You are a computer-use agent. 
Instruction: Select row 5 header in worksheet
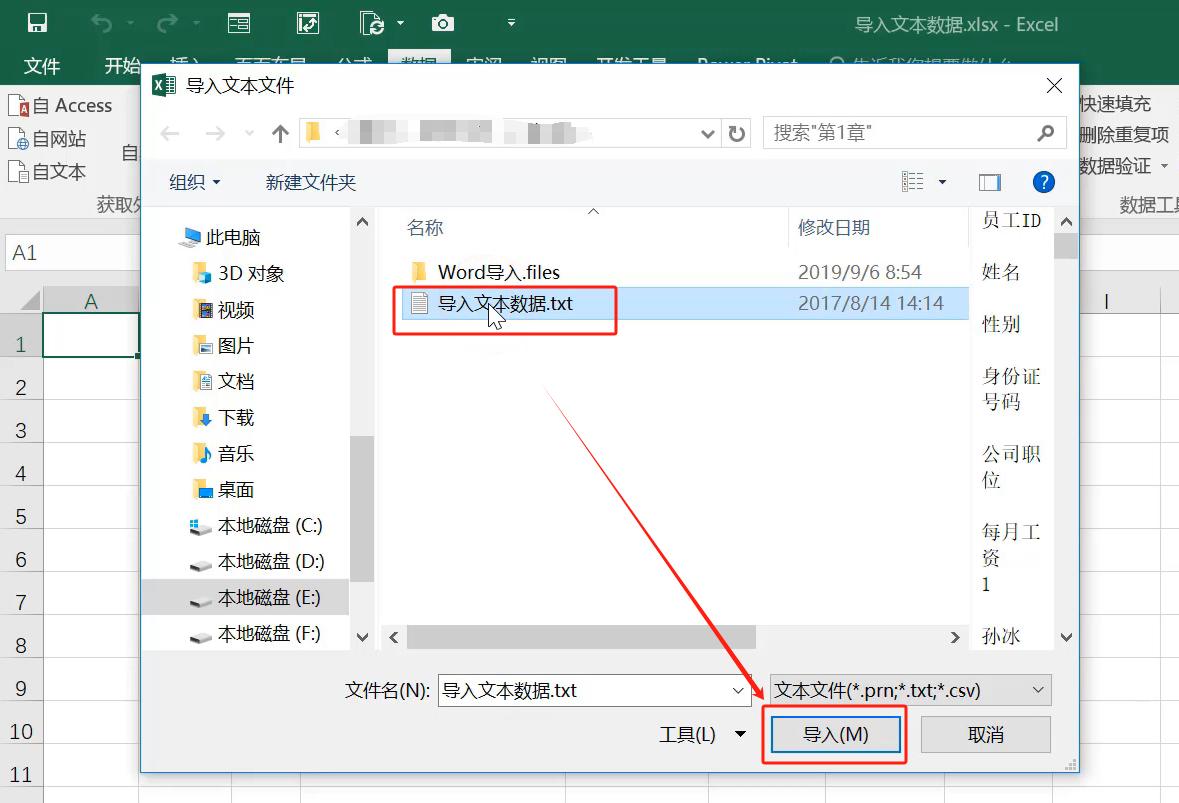pyautogui.click(x=21, y=517)
